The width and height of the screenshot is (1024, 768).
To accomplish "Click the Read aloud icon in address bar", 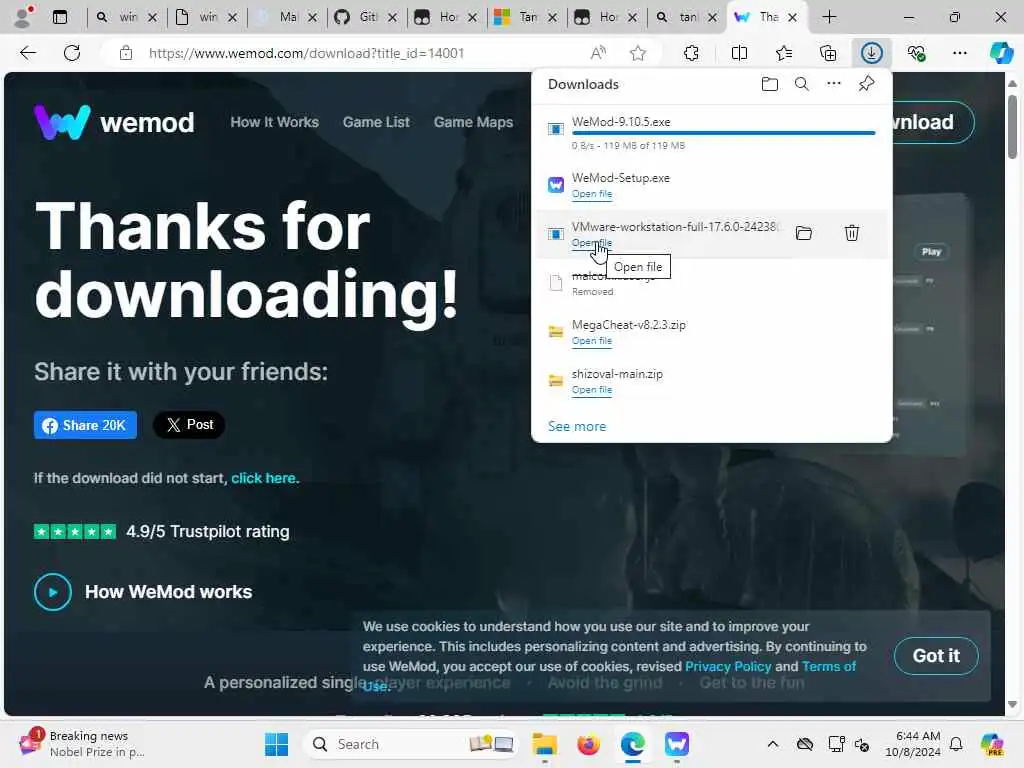I will tap(598, 53).
